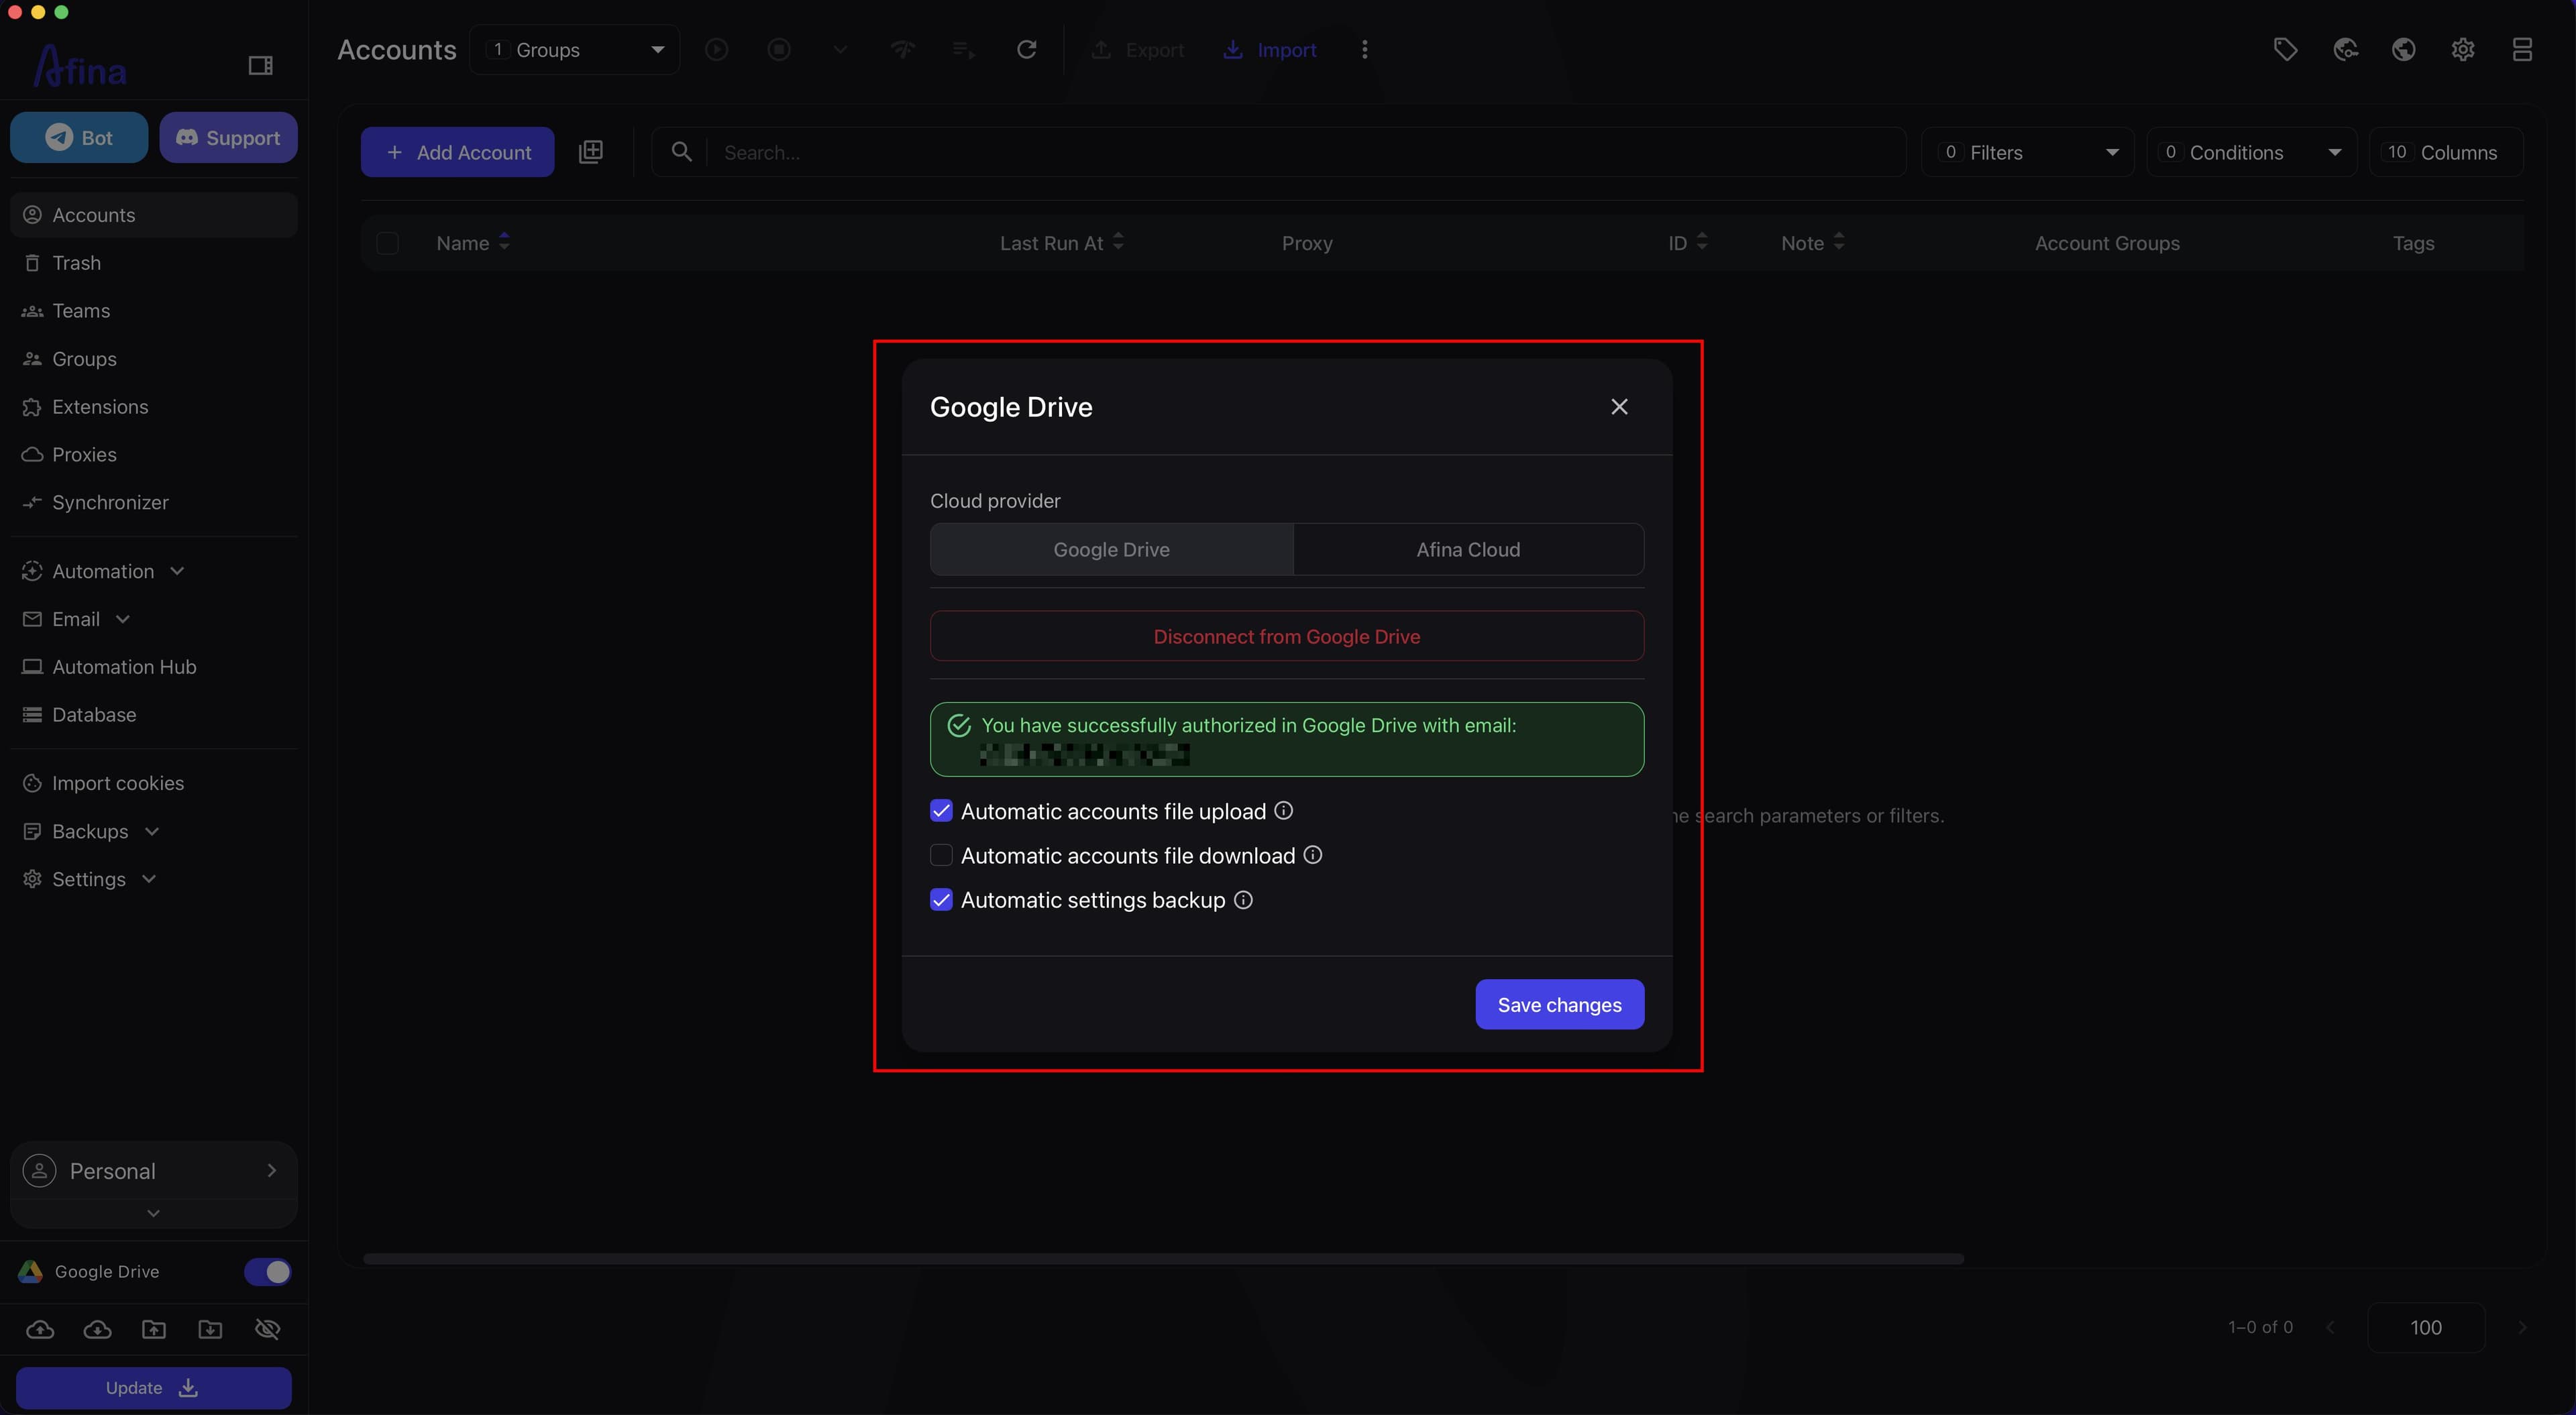Open Discord Support

(x=228, y=137)
